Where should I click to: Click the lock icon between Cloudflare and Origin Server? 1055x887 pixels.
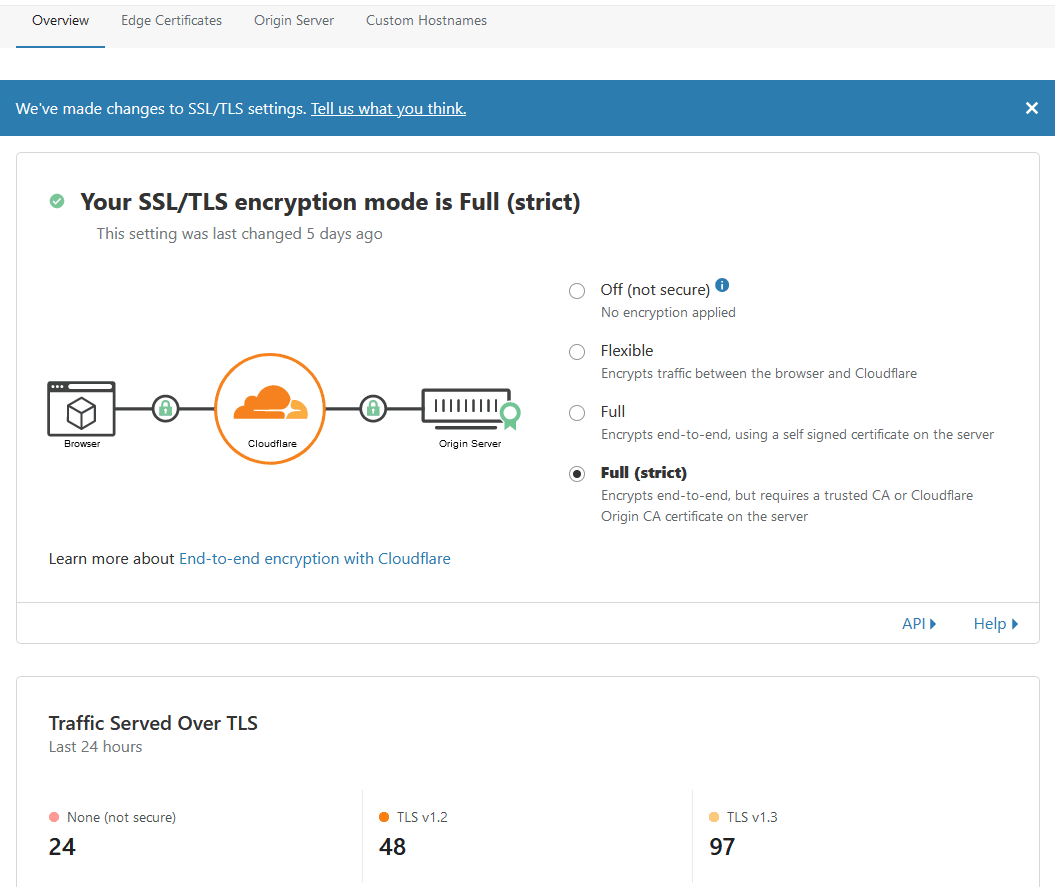coord(373,408)
